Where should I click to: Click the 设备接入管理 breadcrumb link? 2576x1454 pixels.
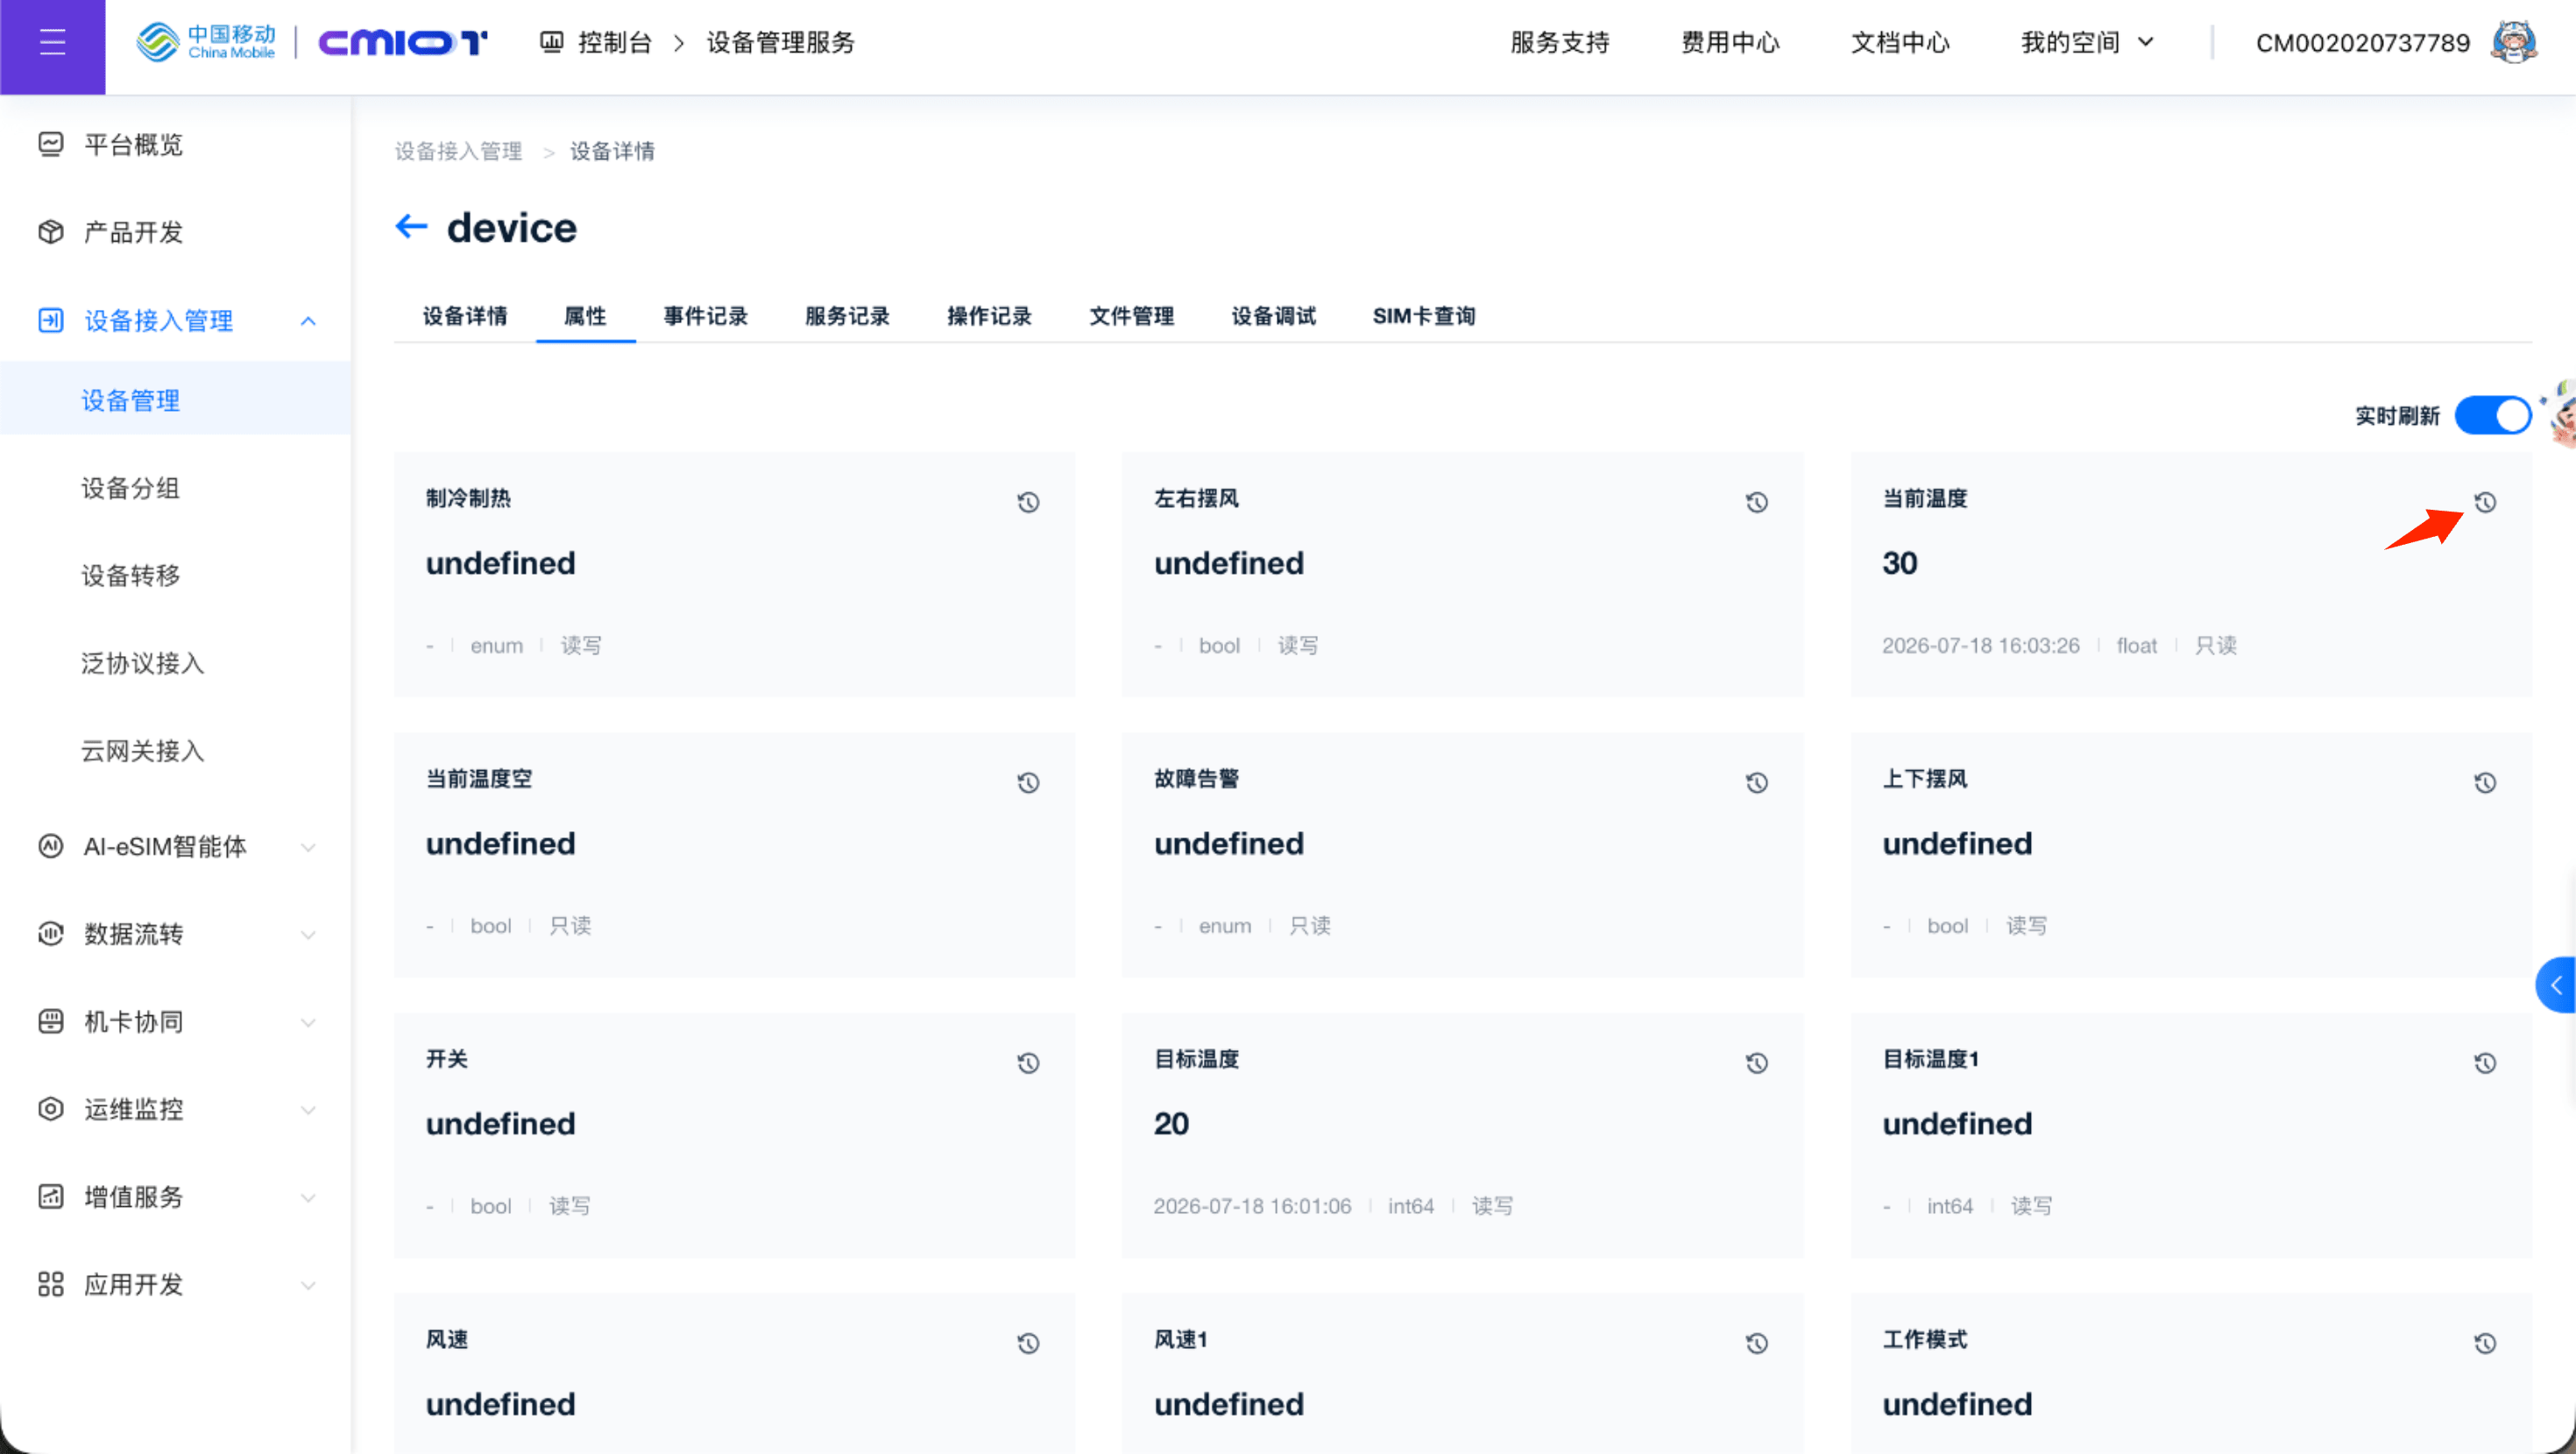(458, 151)
